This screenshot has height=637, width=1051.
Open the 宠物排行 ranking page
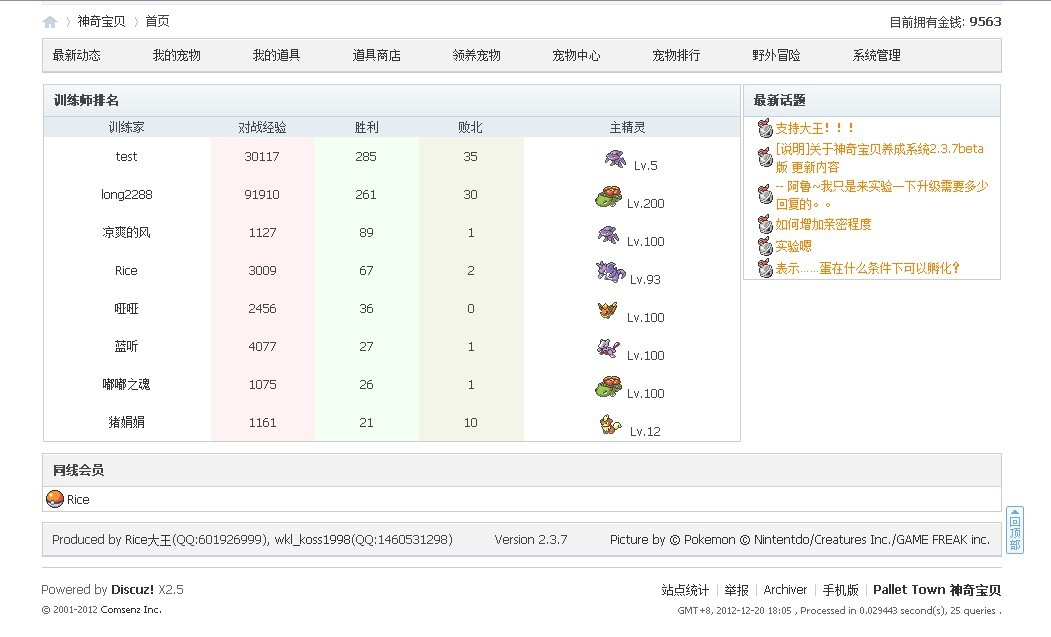pos(677,56)
